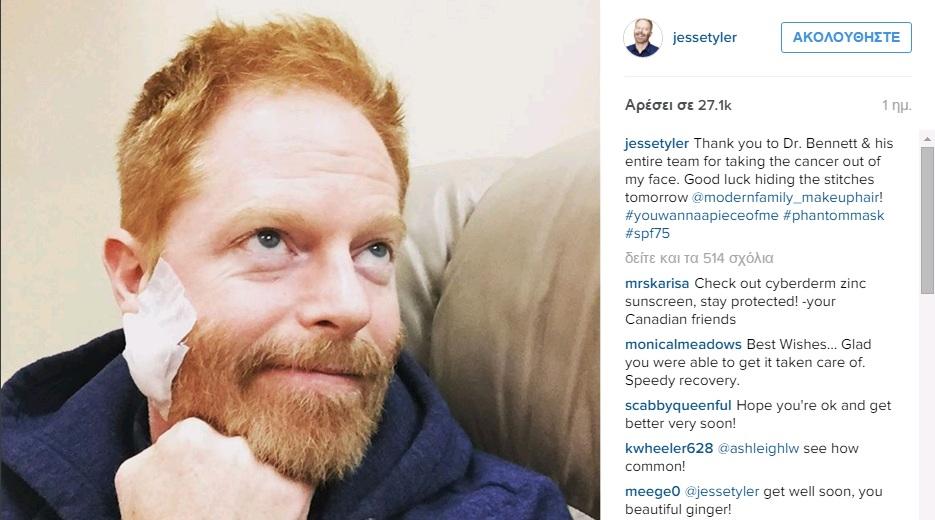Open the #youwannaapieceofme hashtag
Screen dimensions: 935x520
click(702, 215)
